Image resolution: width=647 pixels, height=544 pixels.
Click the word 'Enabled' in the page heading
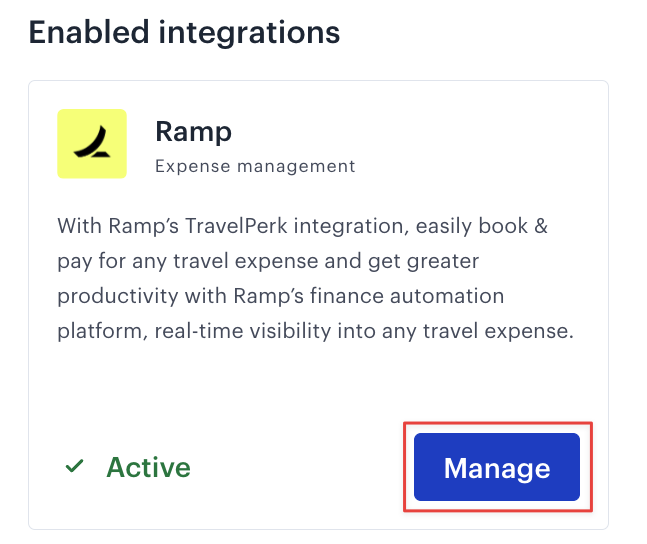(89, 32)
